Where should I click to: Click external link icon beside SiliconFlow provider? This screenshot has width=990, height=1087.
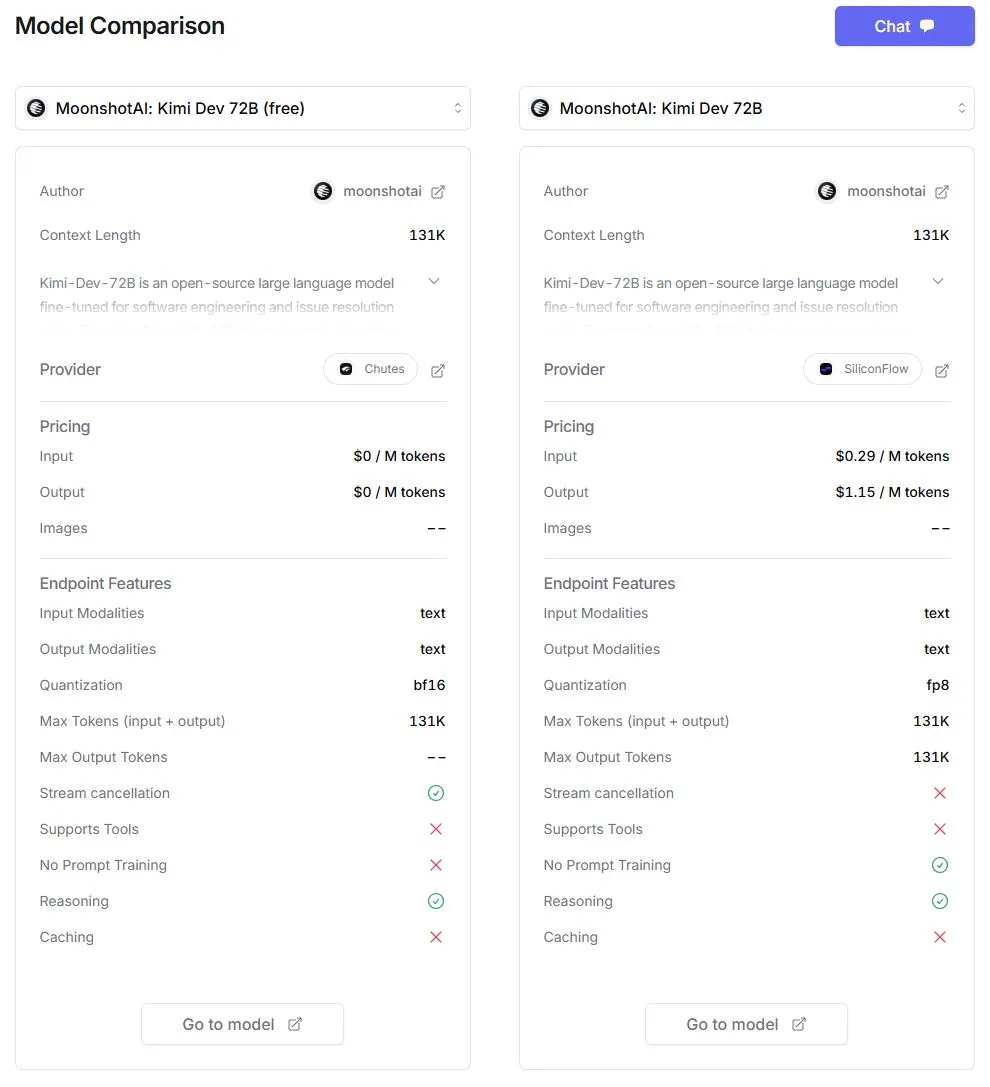(x=942, y=371)
